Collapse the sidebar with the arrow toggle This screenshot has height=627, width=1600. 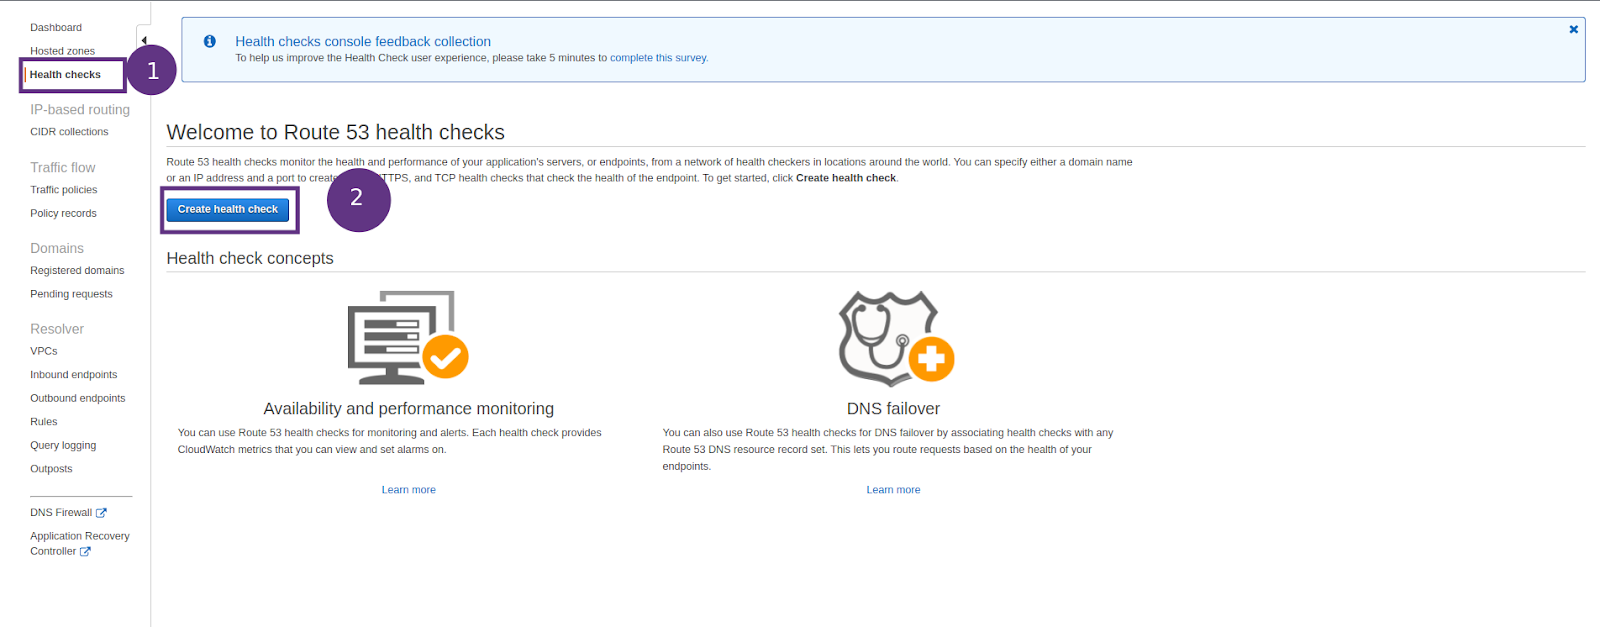tap(144, 41)
